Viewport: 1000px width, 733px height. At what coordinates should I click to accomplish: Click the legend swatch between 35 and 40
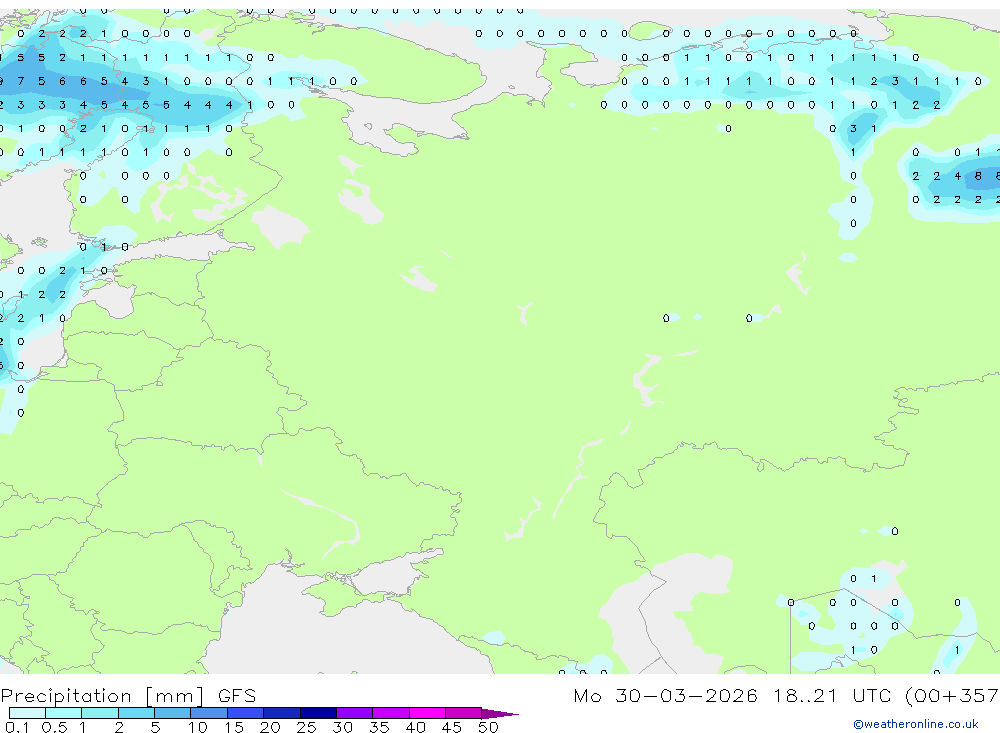pos(391,713)
